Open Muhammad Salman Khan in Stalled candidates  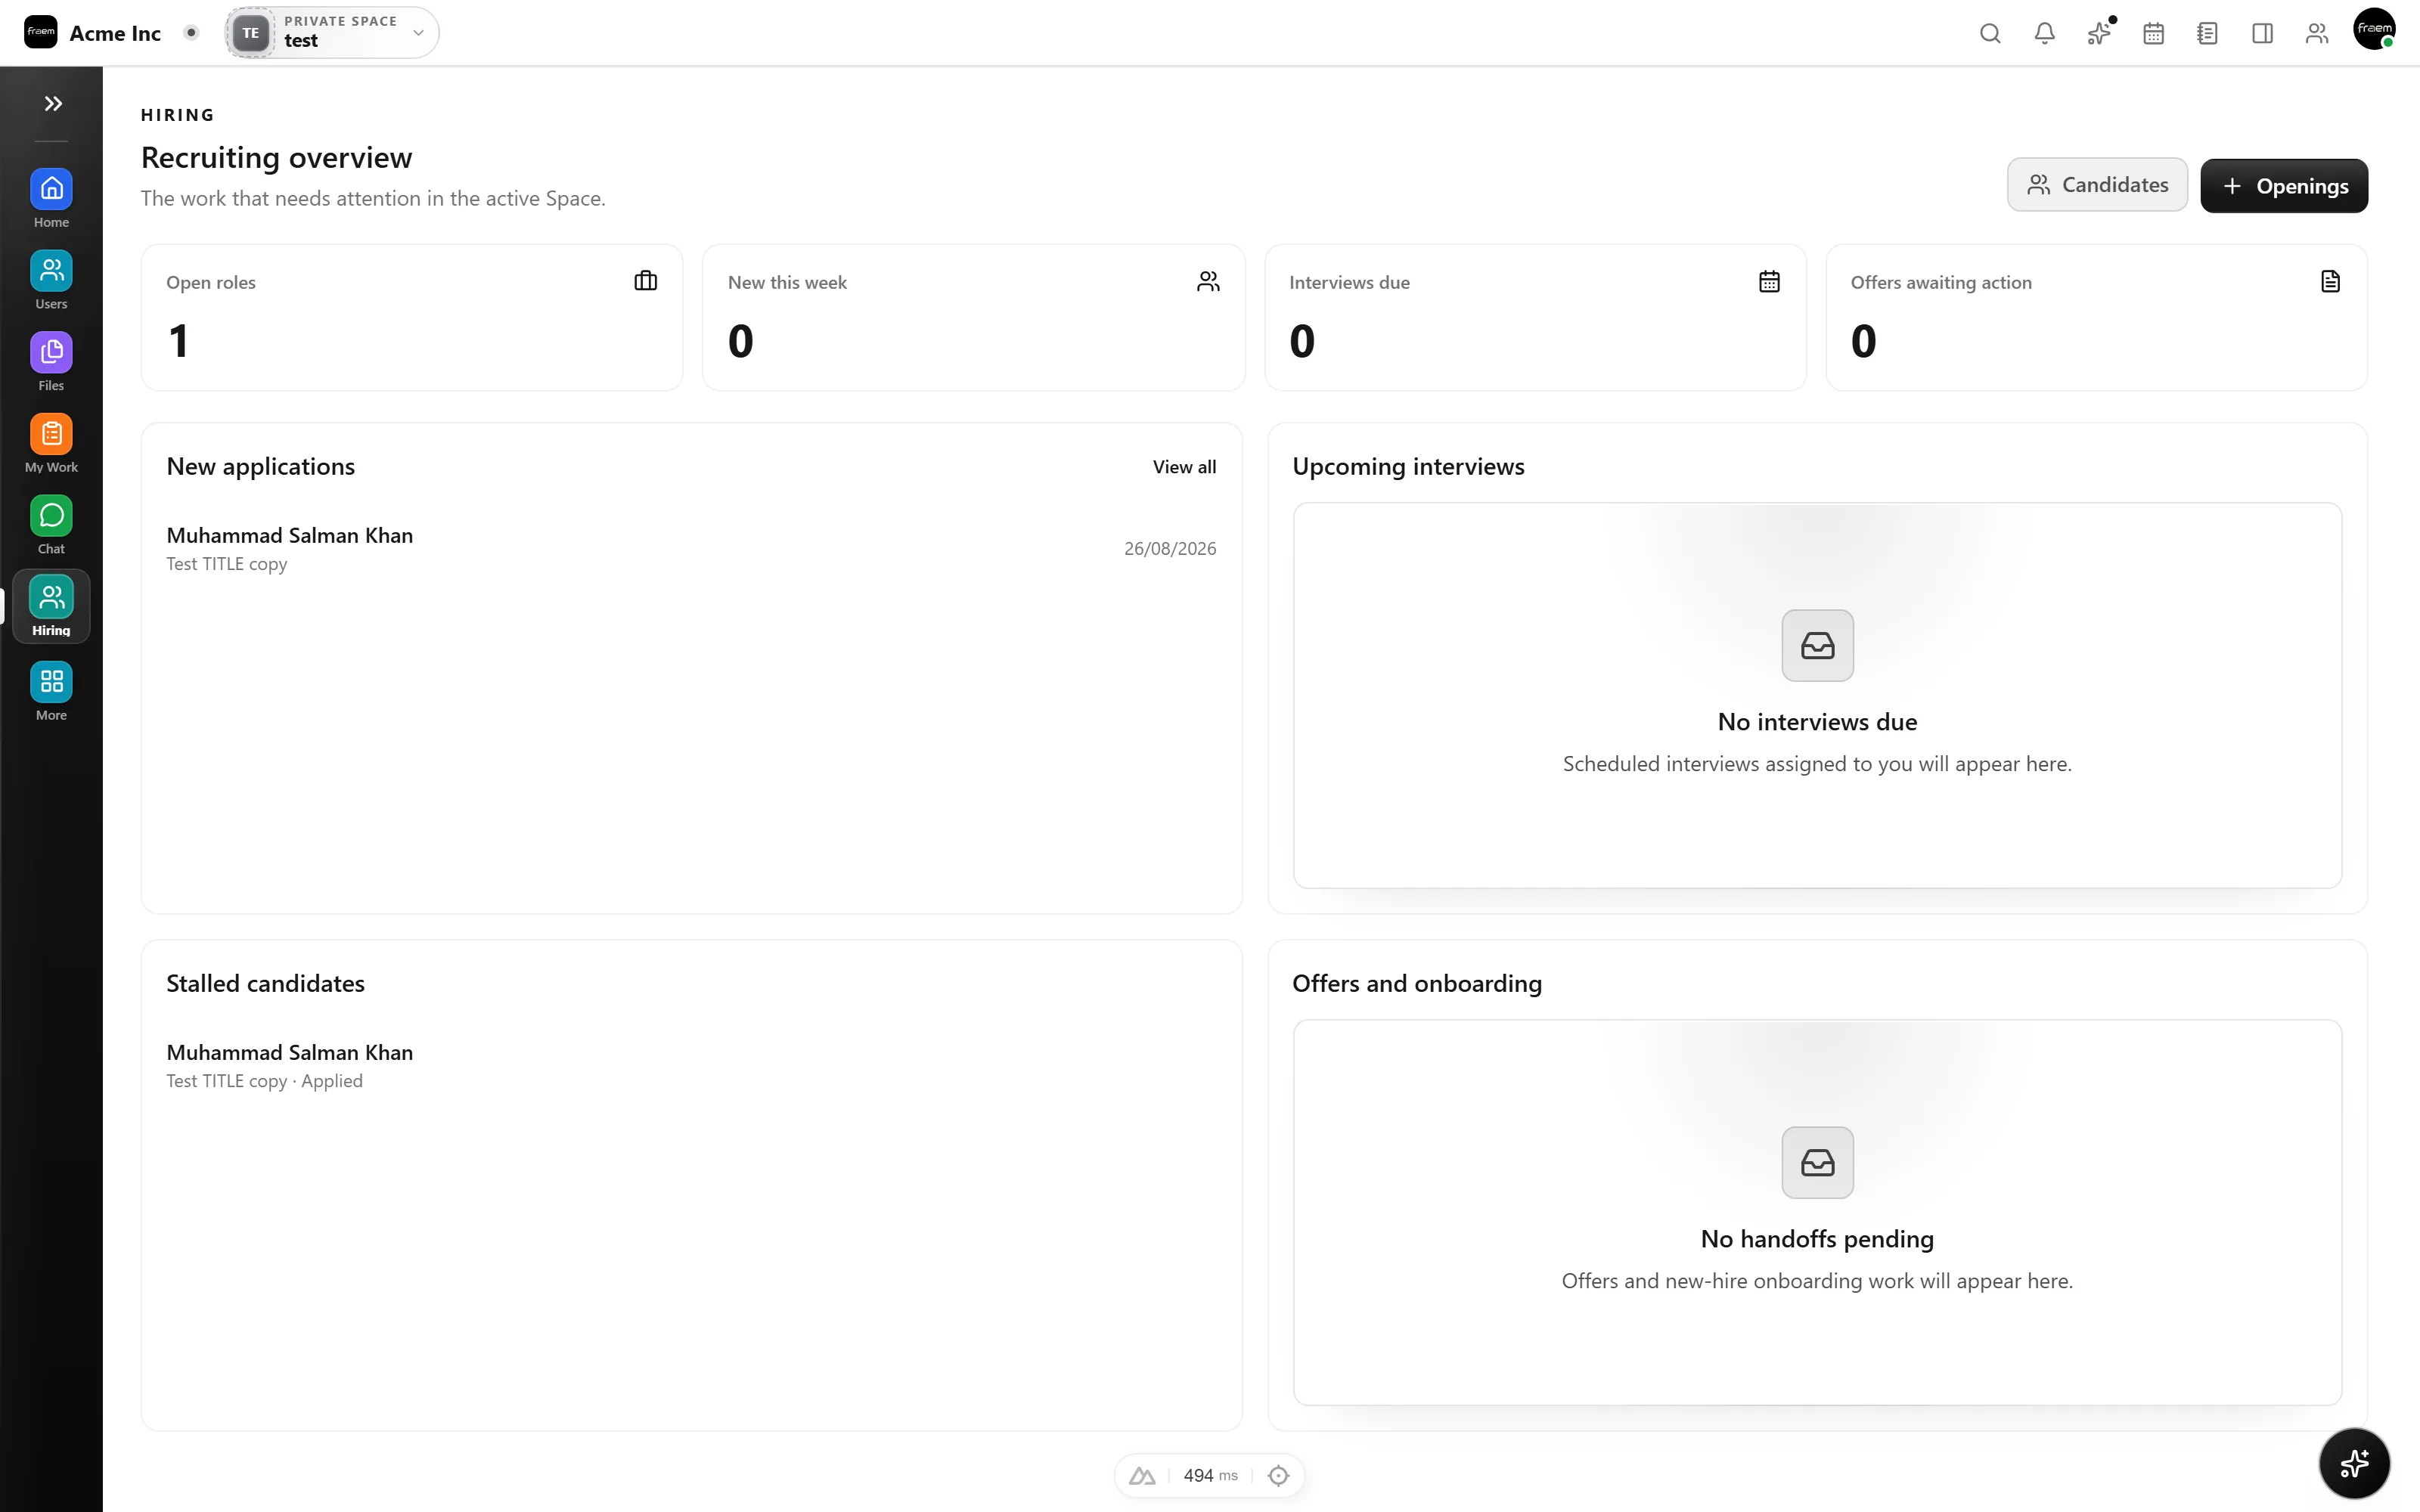(x=691, y=1066)
